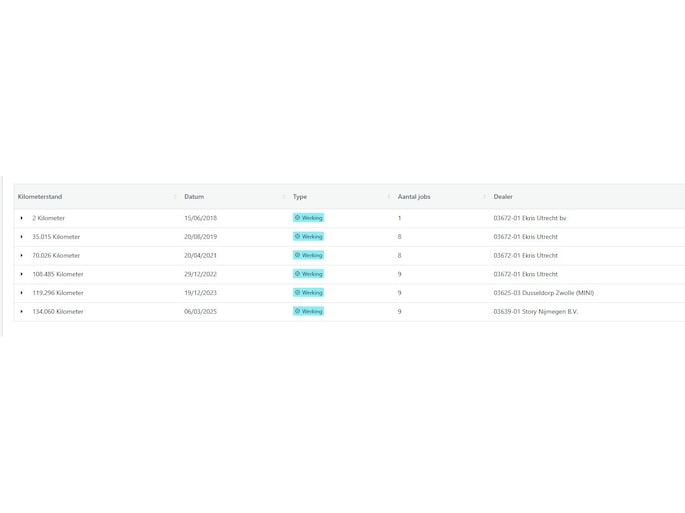This screenshot has height=513, width=685.
Task: Click the Werking badge dated 15/06/2018
Action: tap(308, 218)
